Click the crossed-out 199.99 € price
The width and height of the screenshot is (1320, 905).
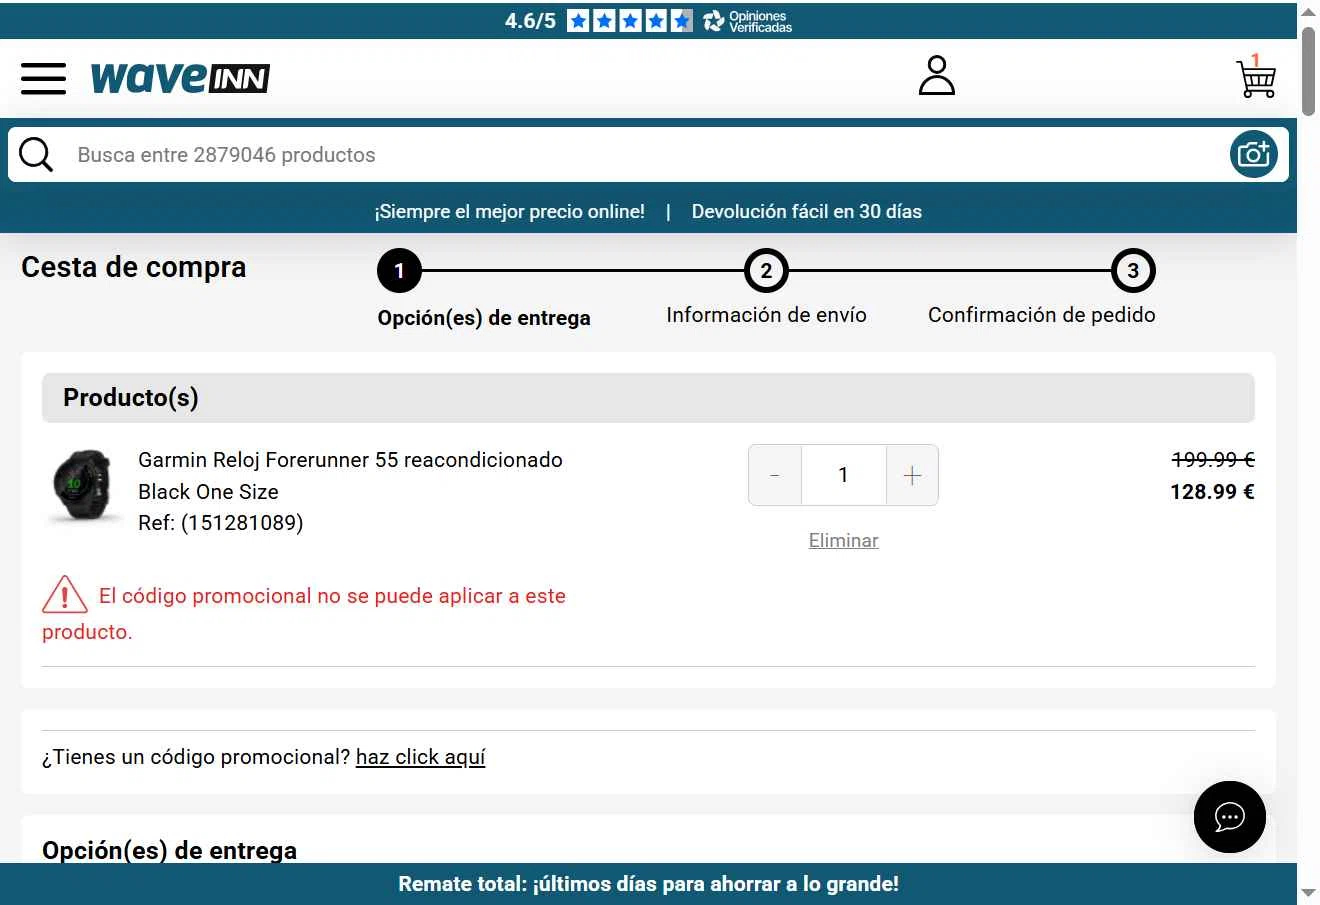click(x=1213, y=459)
